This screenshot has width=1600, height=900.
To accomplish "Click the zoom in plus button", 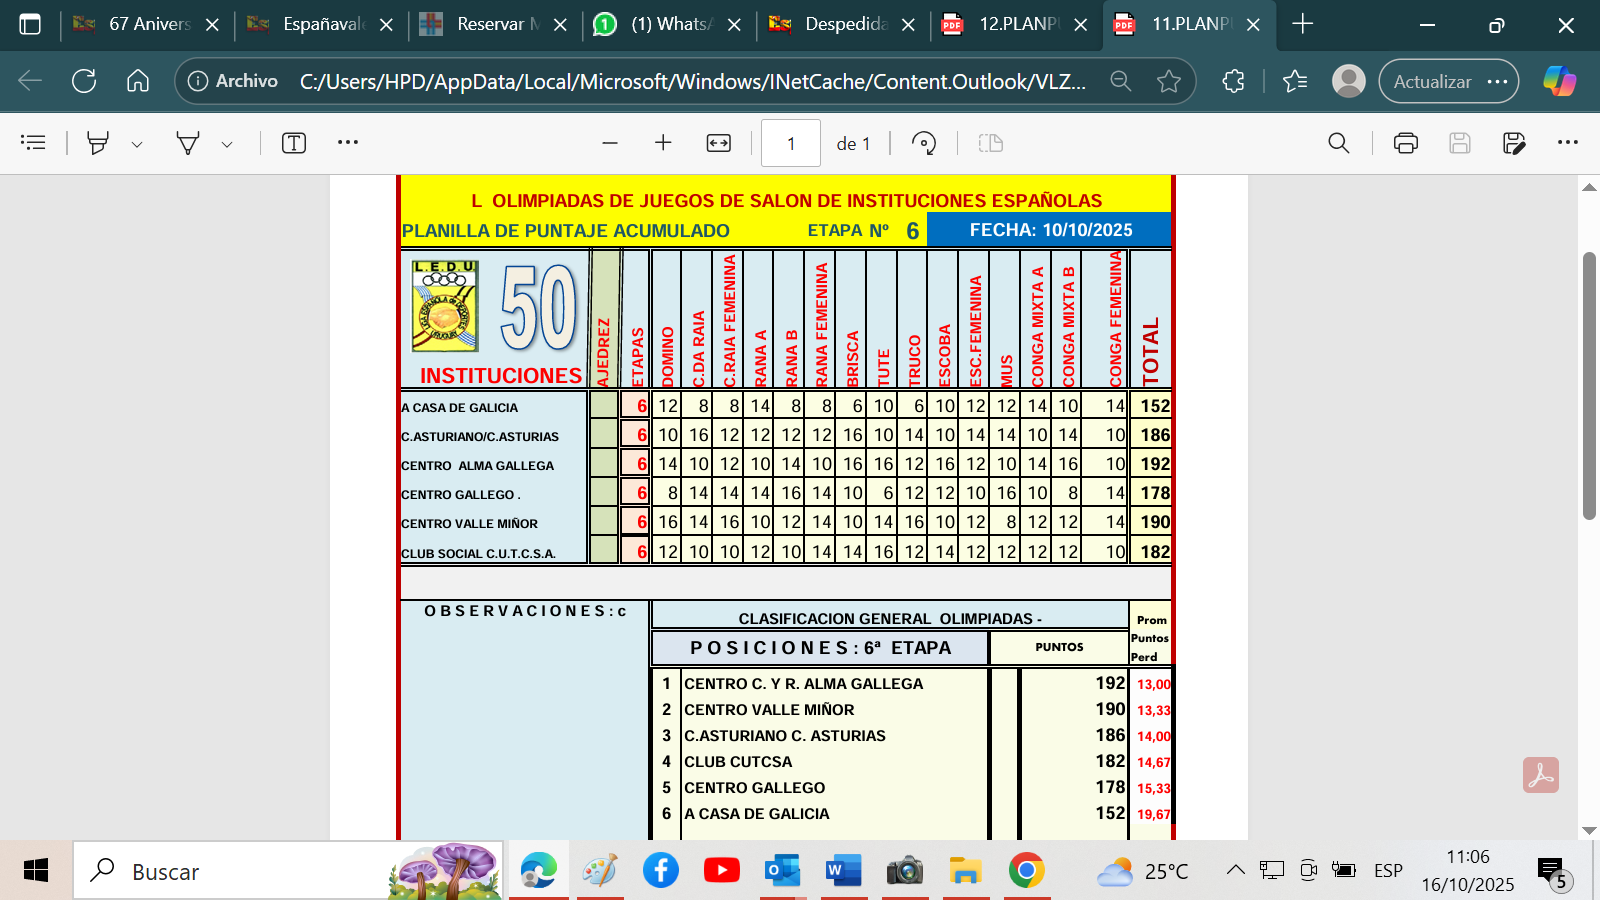I will tap(663, 143).
